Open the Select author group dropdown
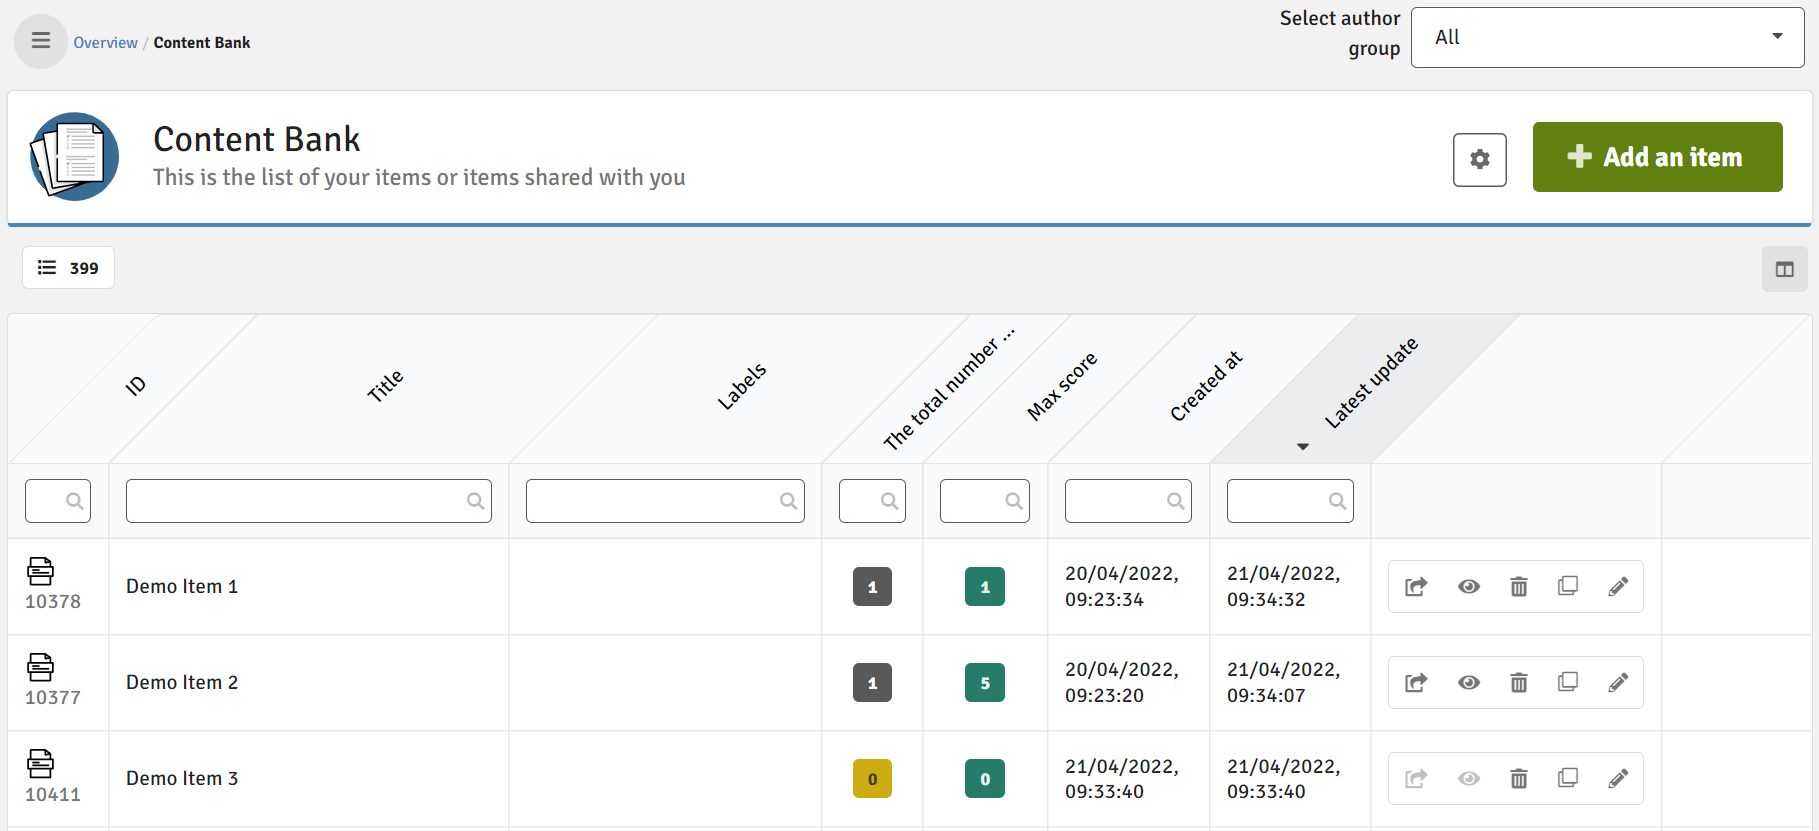This screenshot has height=831, width=1819. pos(1607,38)
